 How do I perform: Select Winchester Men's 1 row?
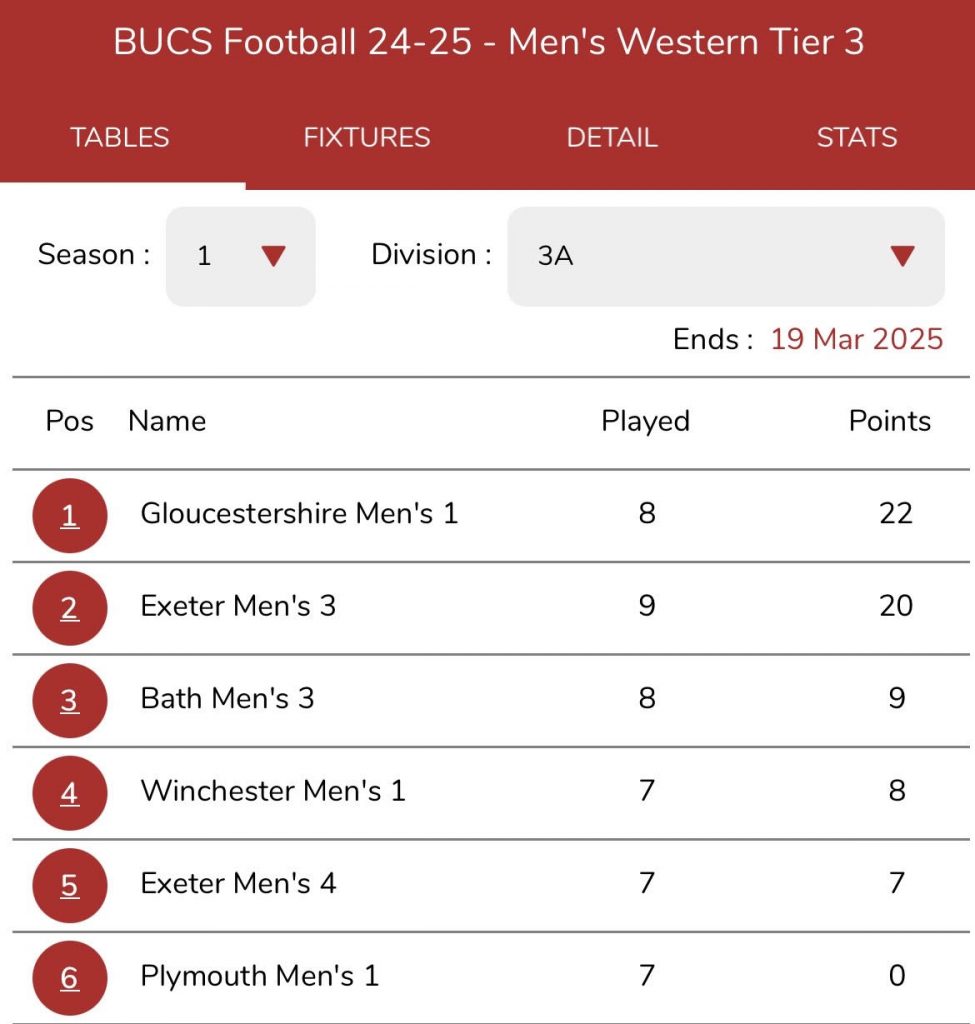[273, 791]
